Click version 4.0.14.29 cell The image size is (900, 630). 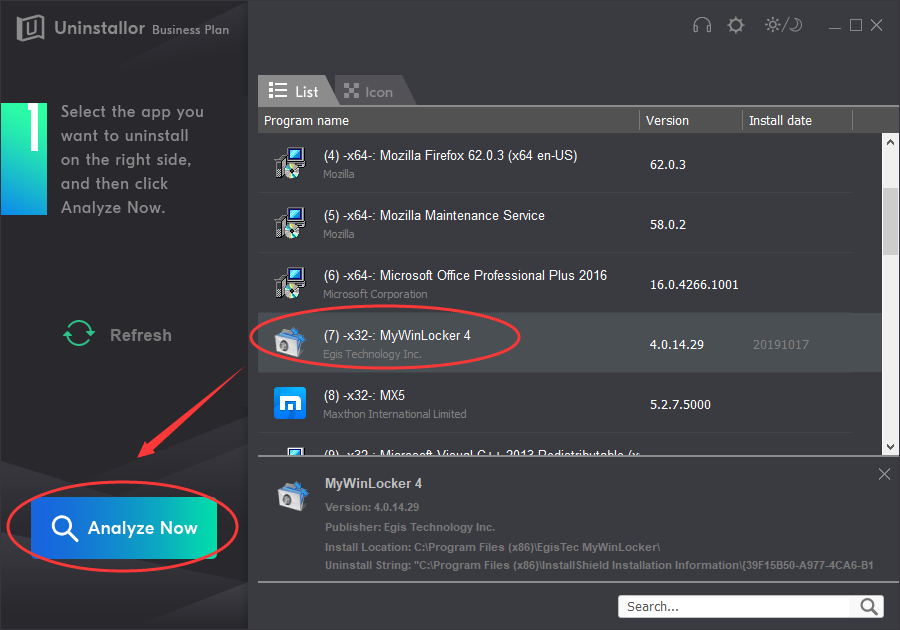[x=677, y=345]
